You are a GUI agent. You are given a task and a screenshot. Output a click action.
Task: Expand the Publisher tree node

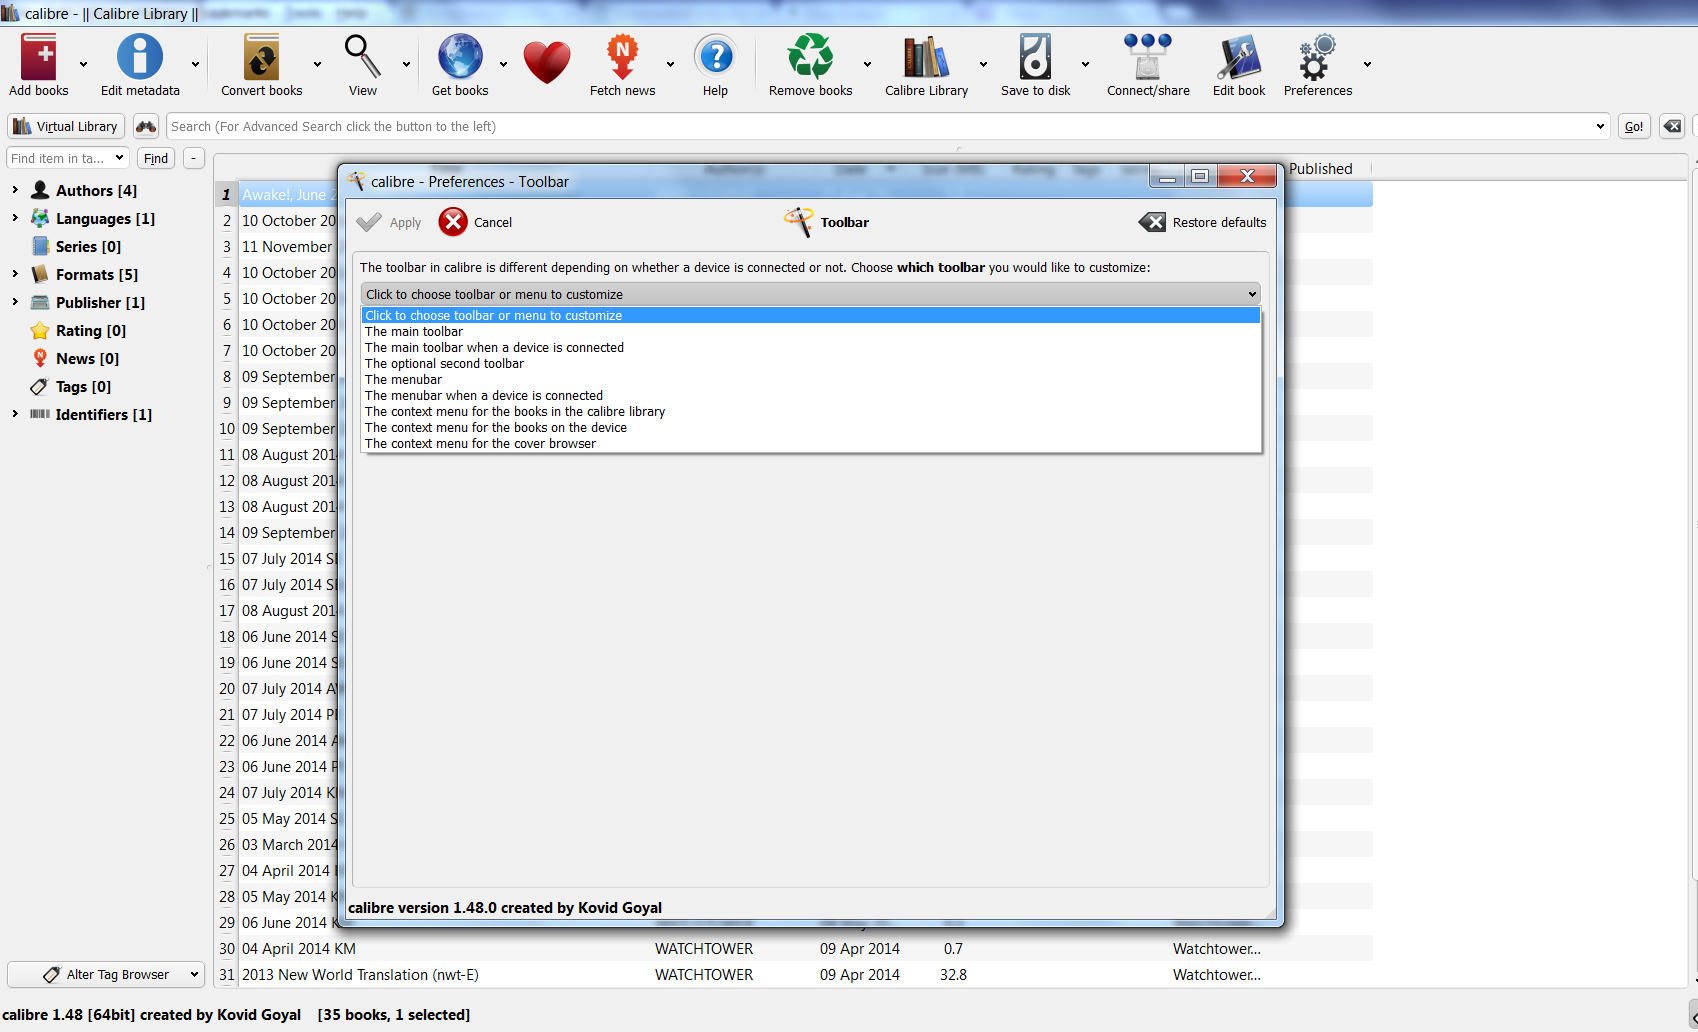(x=15, y=302)
